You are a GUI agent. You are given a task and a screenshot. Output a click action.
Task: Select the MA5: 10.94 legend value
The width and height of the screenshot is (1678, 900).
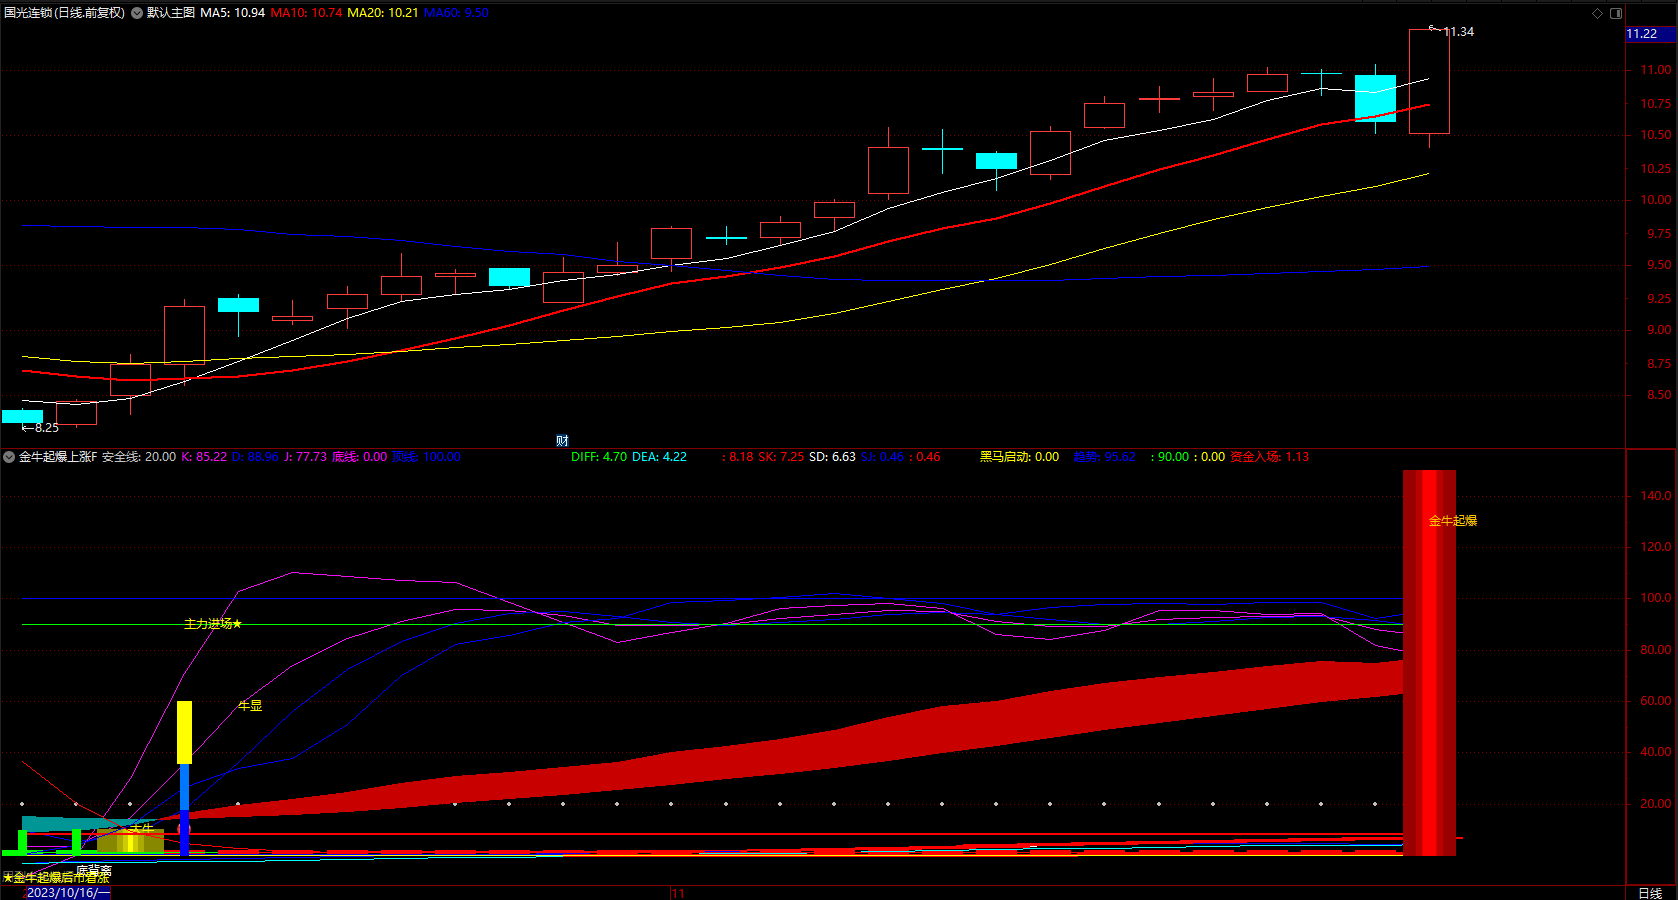tap(233, 13)
